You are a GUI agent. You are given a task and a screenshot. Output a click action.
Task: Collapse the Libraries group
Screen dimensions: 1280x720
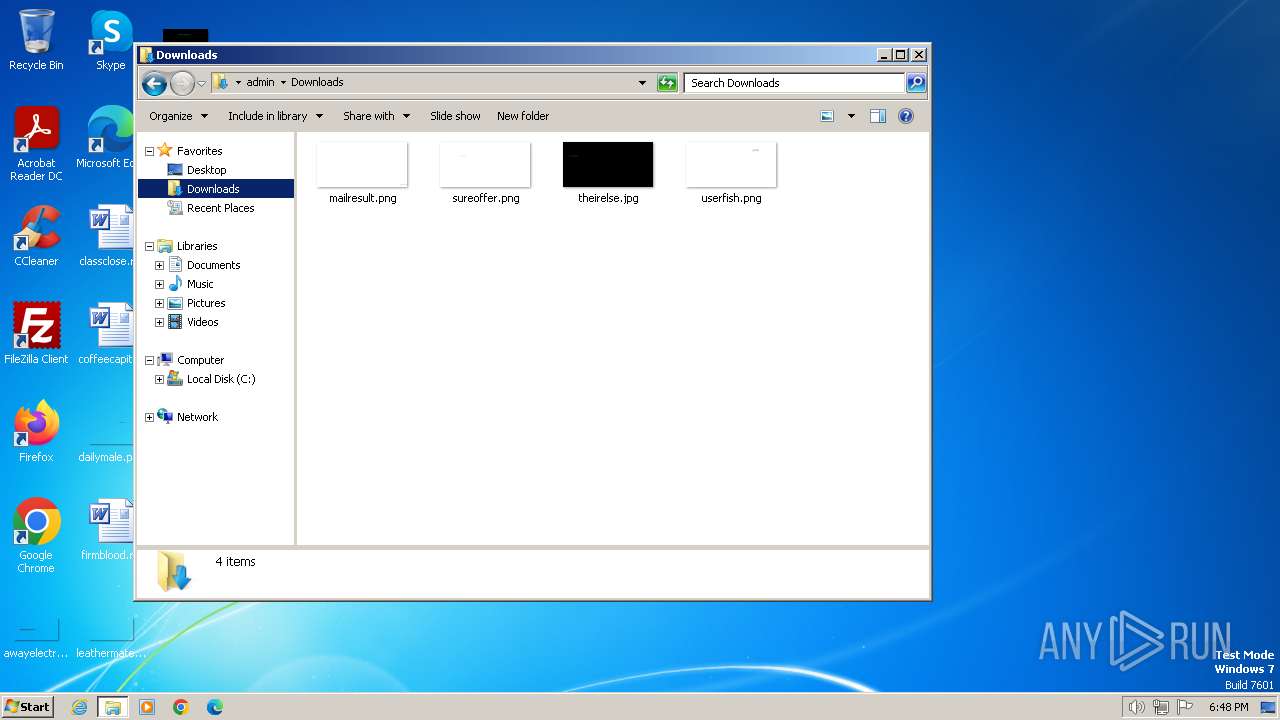149,246
